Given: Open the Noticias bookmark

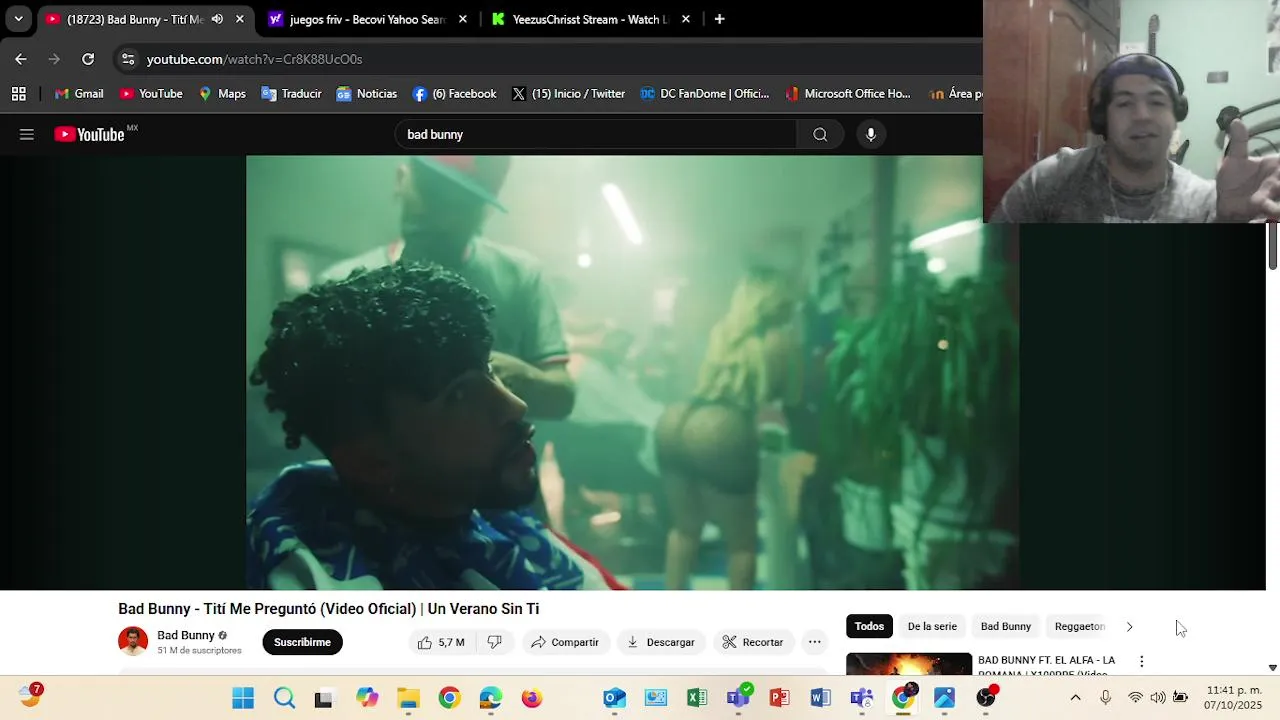Looking at the screenshot, I should (367, 93).
